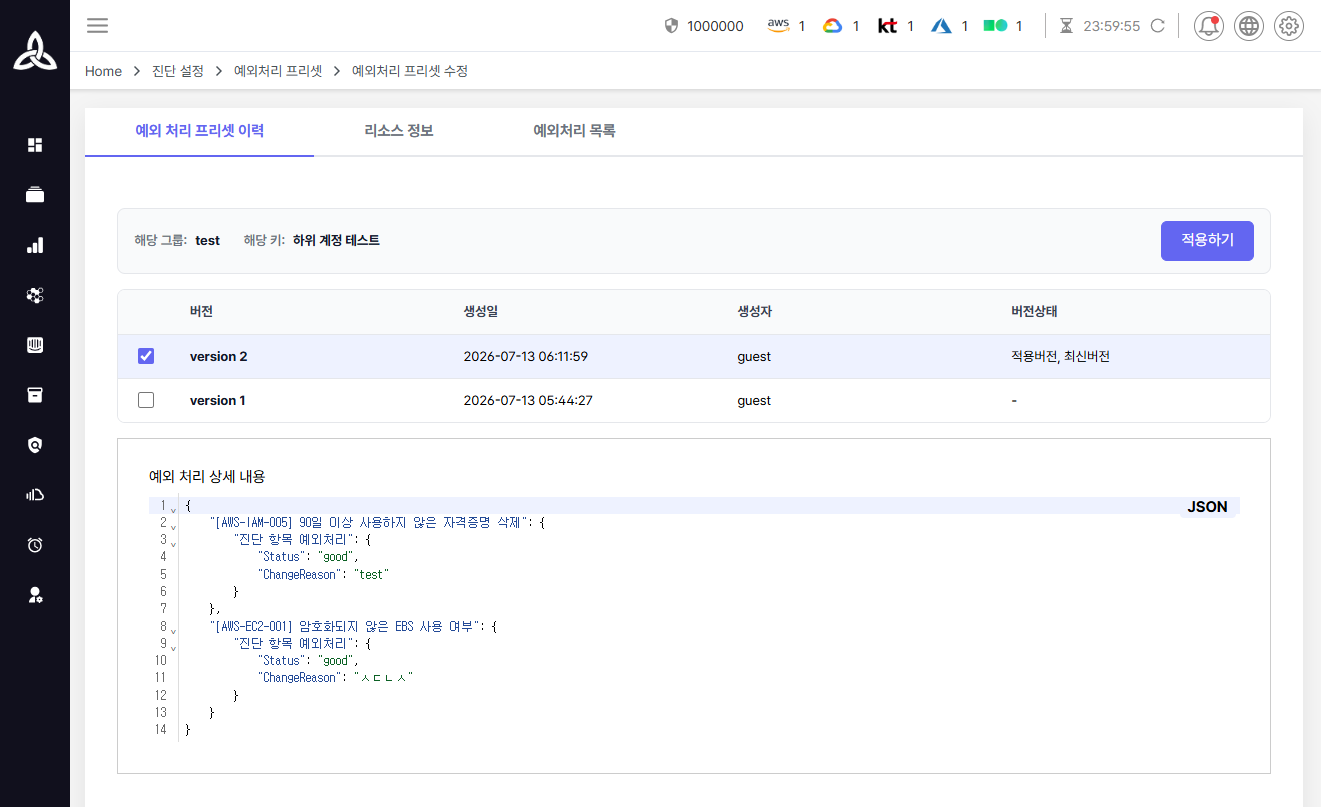1321x807 pixels.
Task: Open the network port icon in the sidebar
Action: click(35, 345)
